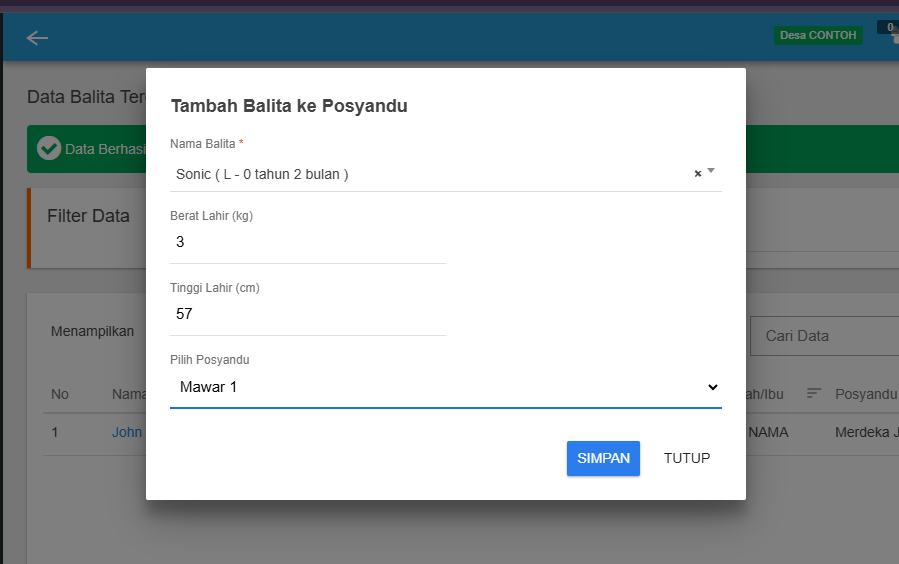The image size is (899, 564).
Task: Focus the Berat Lahir (kg) field
Action: click(308, 242)
